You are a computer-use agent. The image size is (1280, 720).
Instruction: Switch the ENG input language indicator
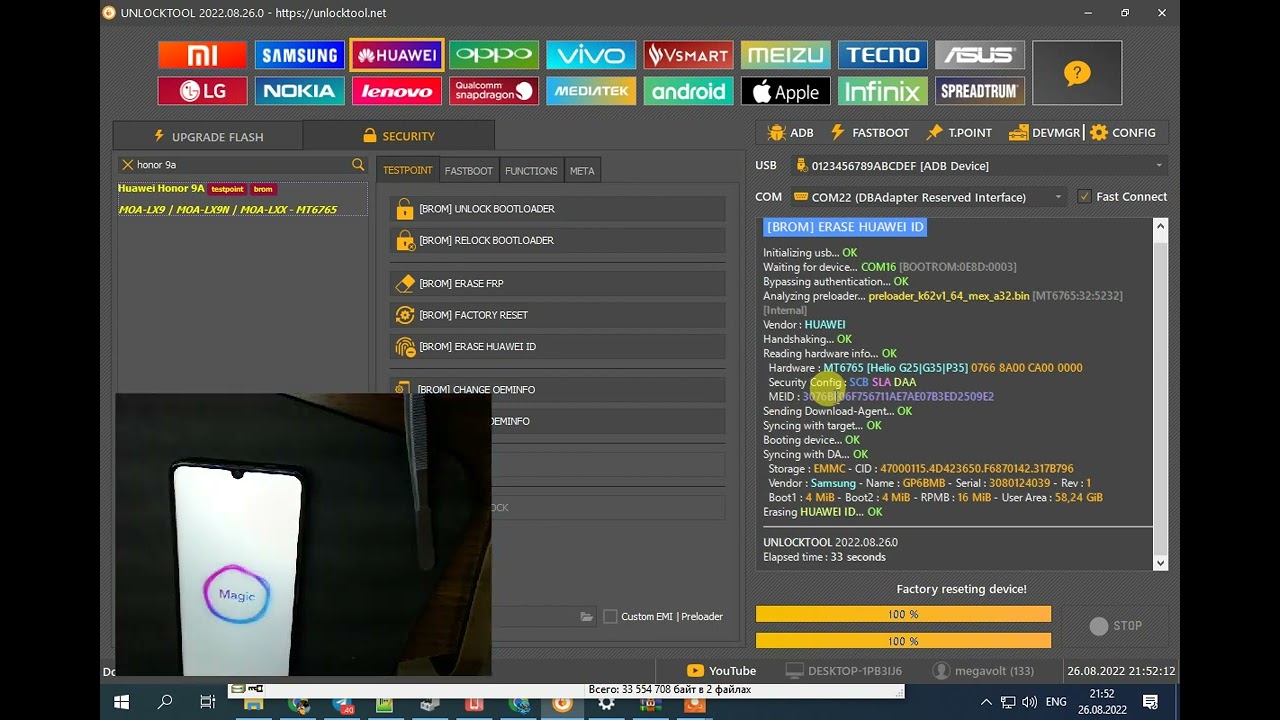click(1056, 702)
